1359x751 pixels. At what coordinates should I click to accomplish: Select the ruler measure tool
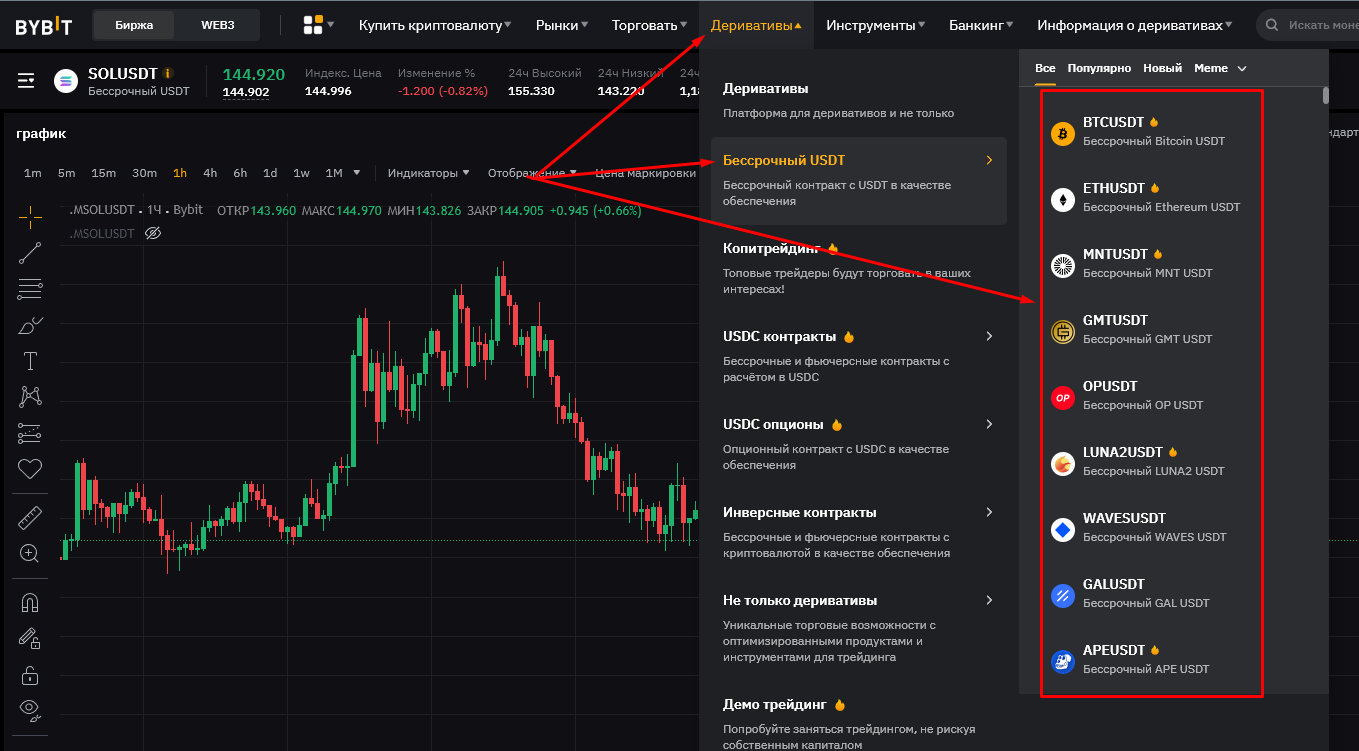coord(30,517)
